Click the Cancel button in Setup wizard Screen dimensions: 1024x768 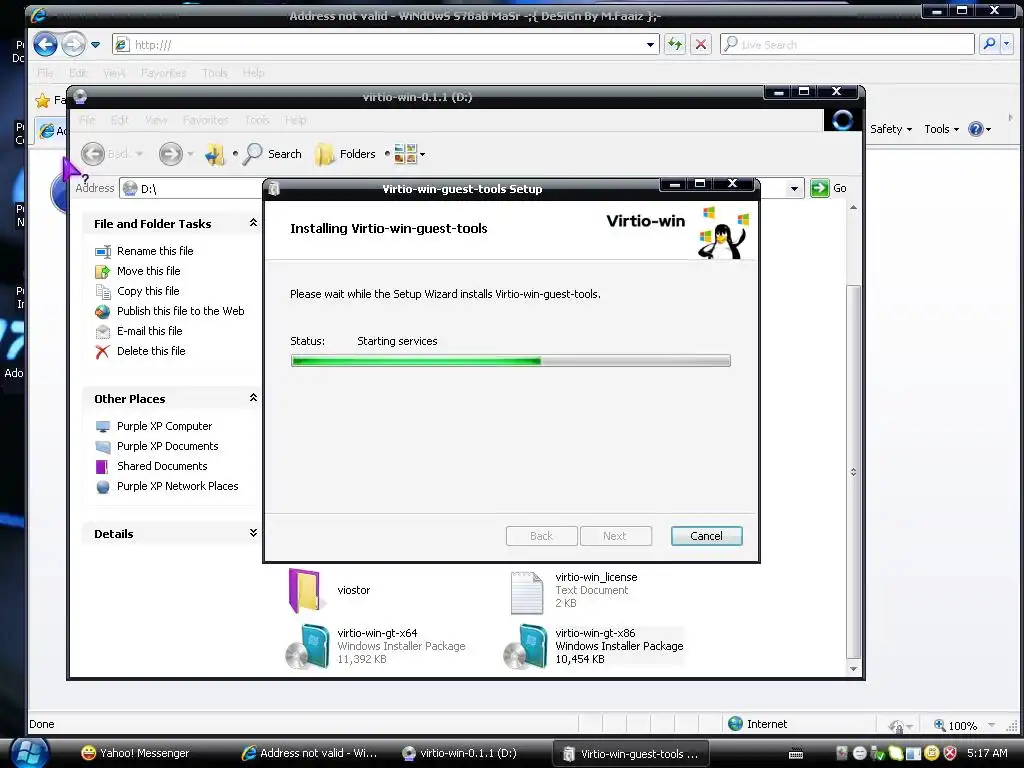click(x=707, y=536)
